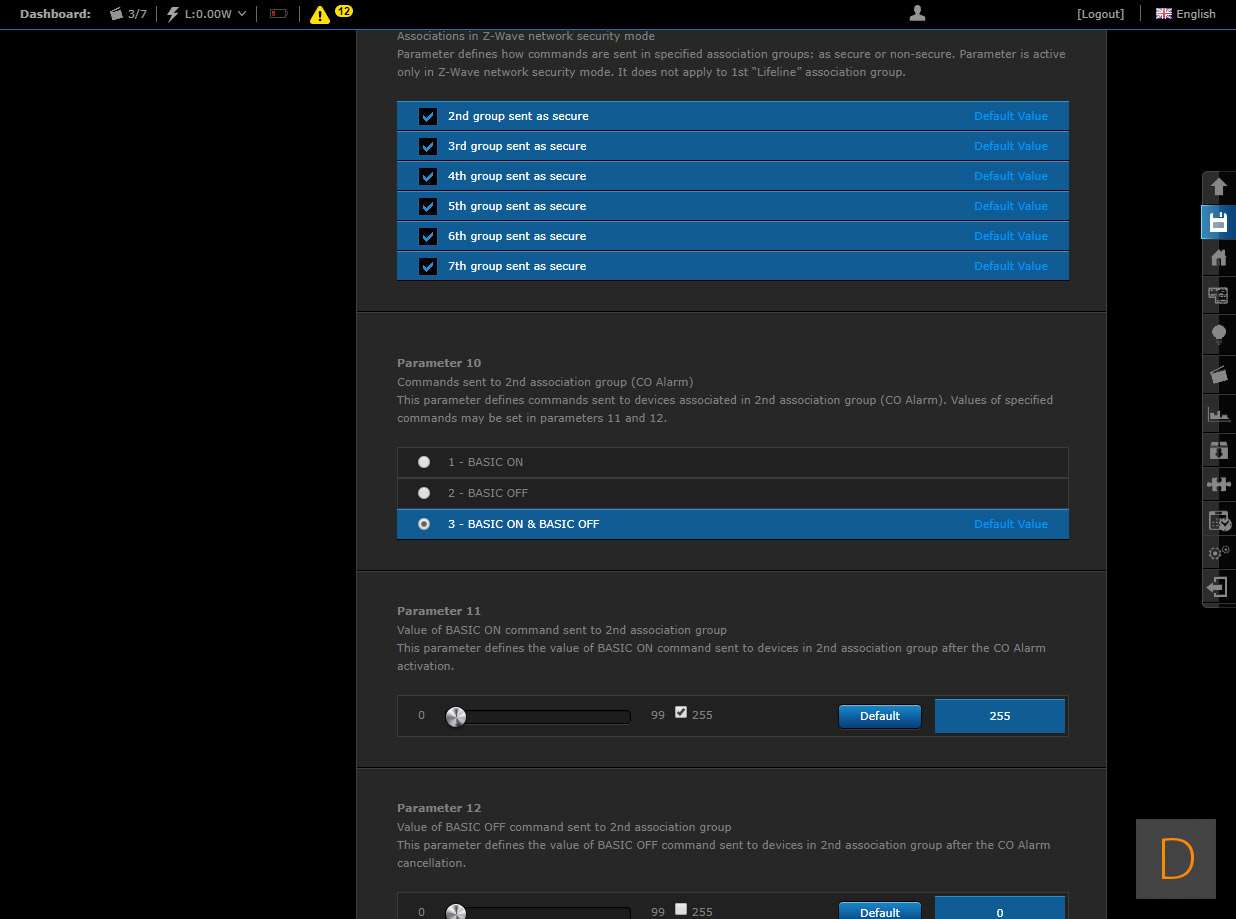Image resolution: width=1236 pixels, height=919 pixels.
Task: Click the user profile icon in top bar
Action: click(917, 13)
